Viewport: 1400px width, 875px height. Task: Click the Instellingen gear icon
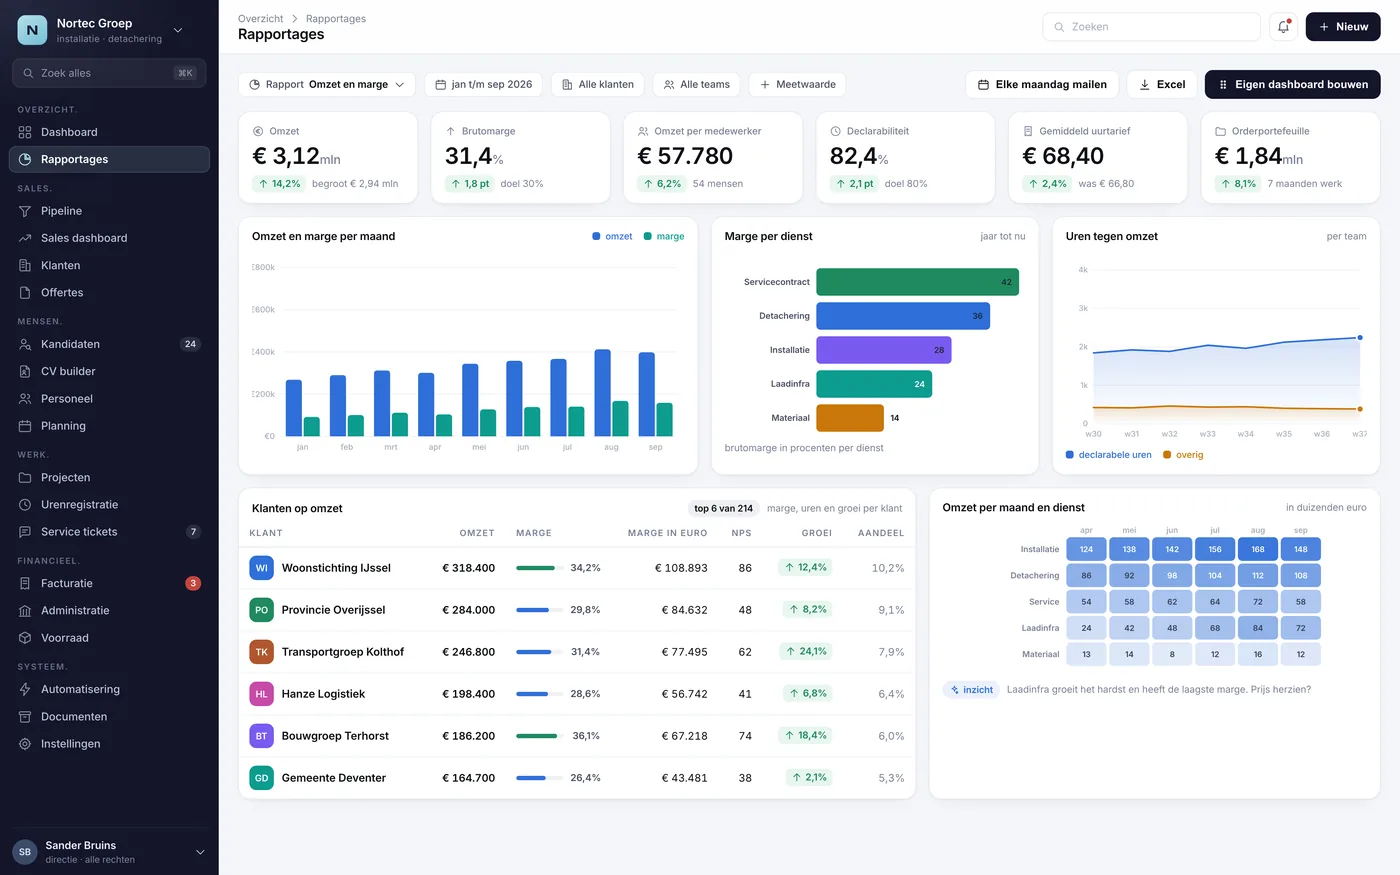(25, 744)
